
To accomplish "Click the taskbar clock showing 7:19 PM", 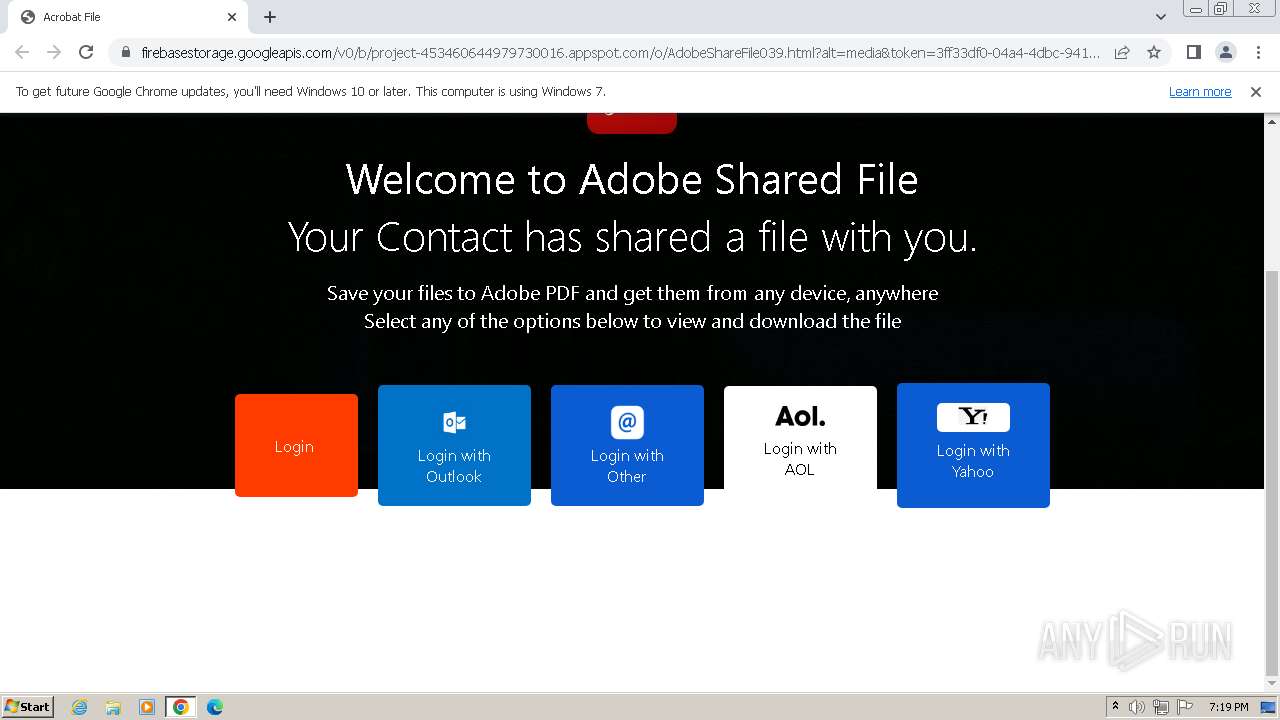I will (1228, 707).
